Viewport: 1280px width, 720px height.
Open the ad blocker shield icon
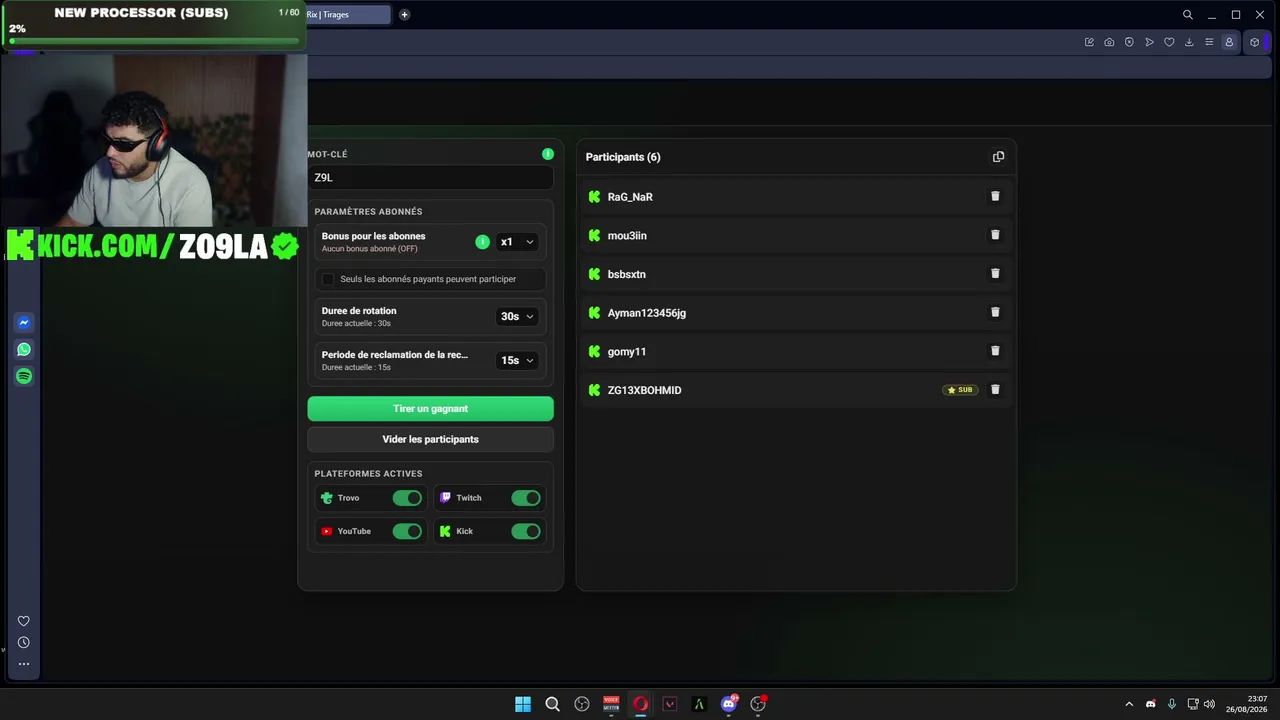(x=1129, y=42)
